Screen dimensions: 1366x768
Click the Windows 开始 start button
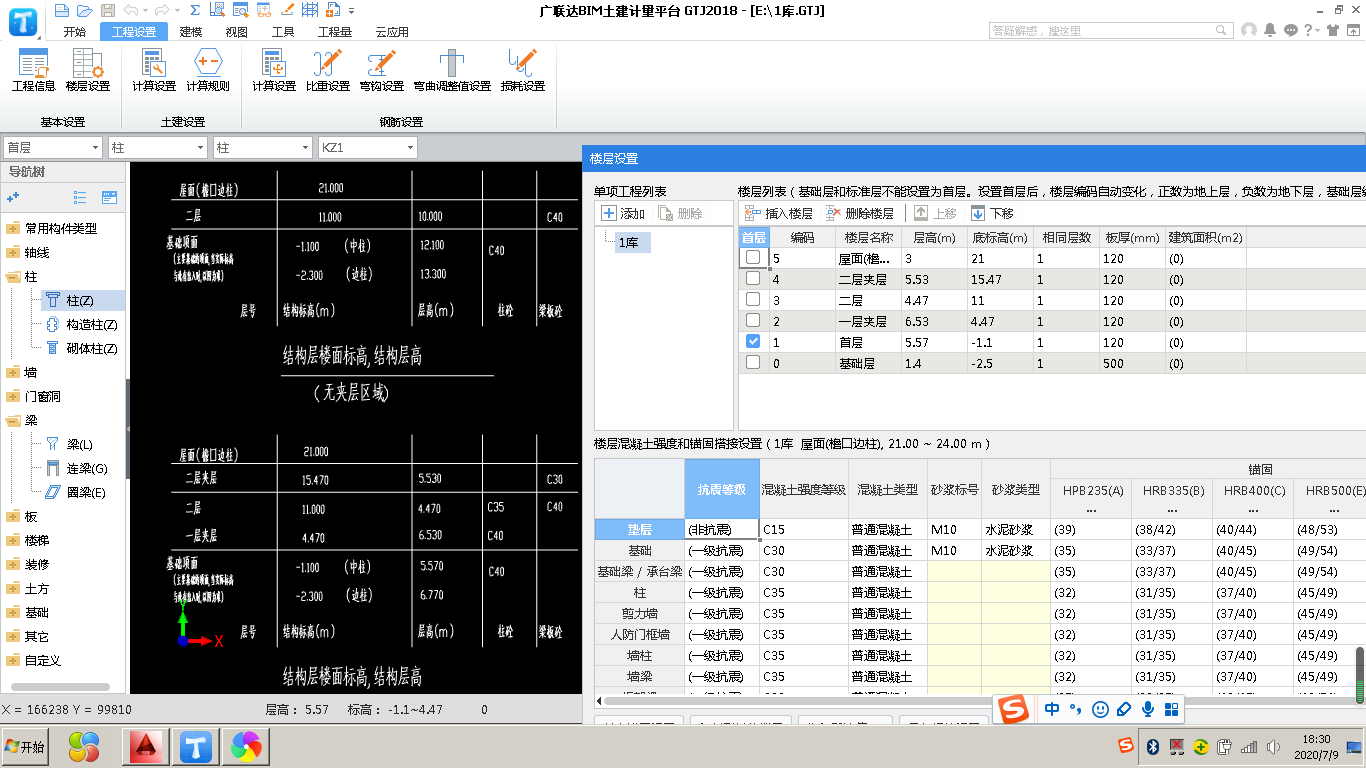[27, 746]
